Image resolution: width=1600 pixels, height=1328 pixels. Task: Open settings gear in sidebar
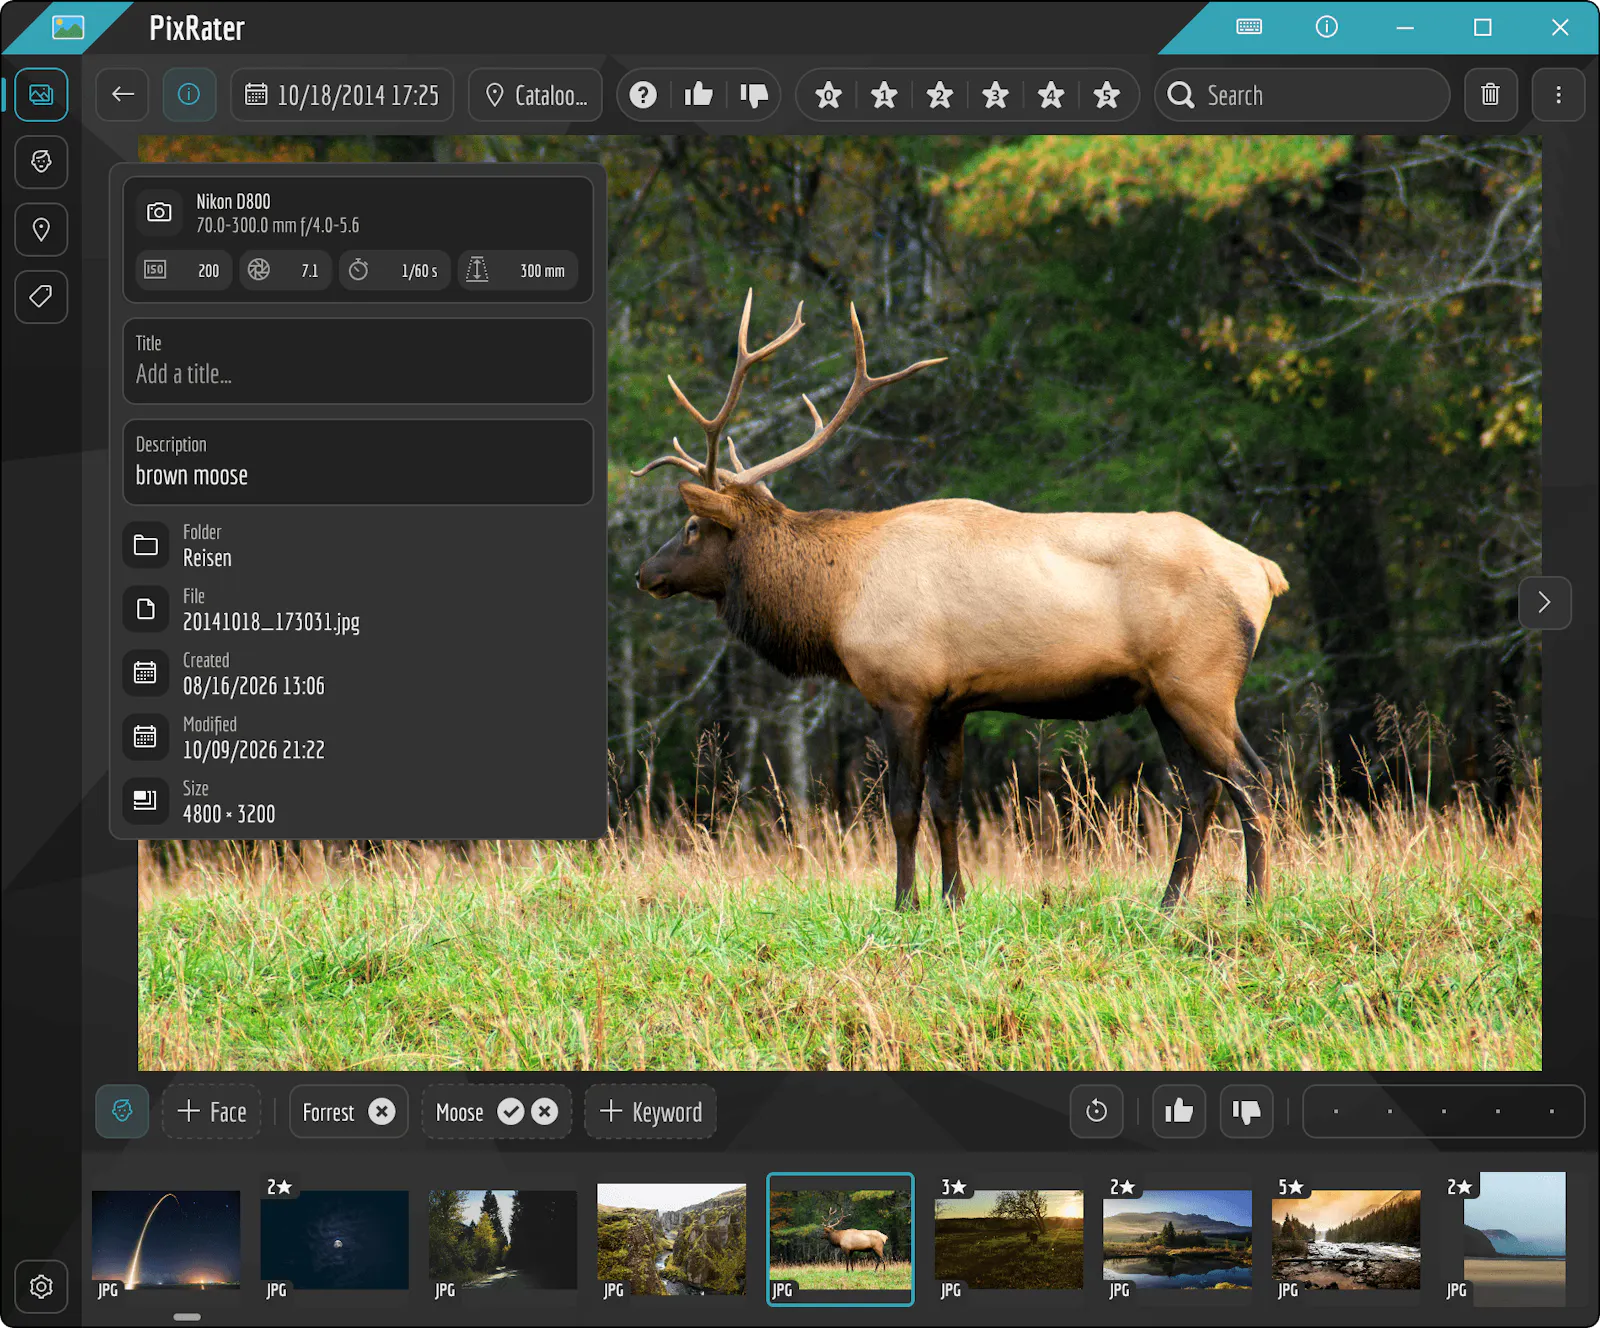click(41, 1287)
